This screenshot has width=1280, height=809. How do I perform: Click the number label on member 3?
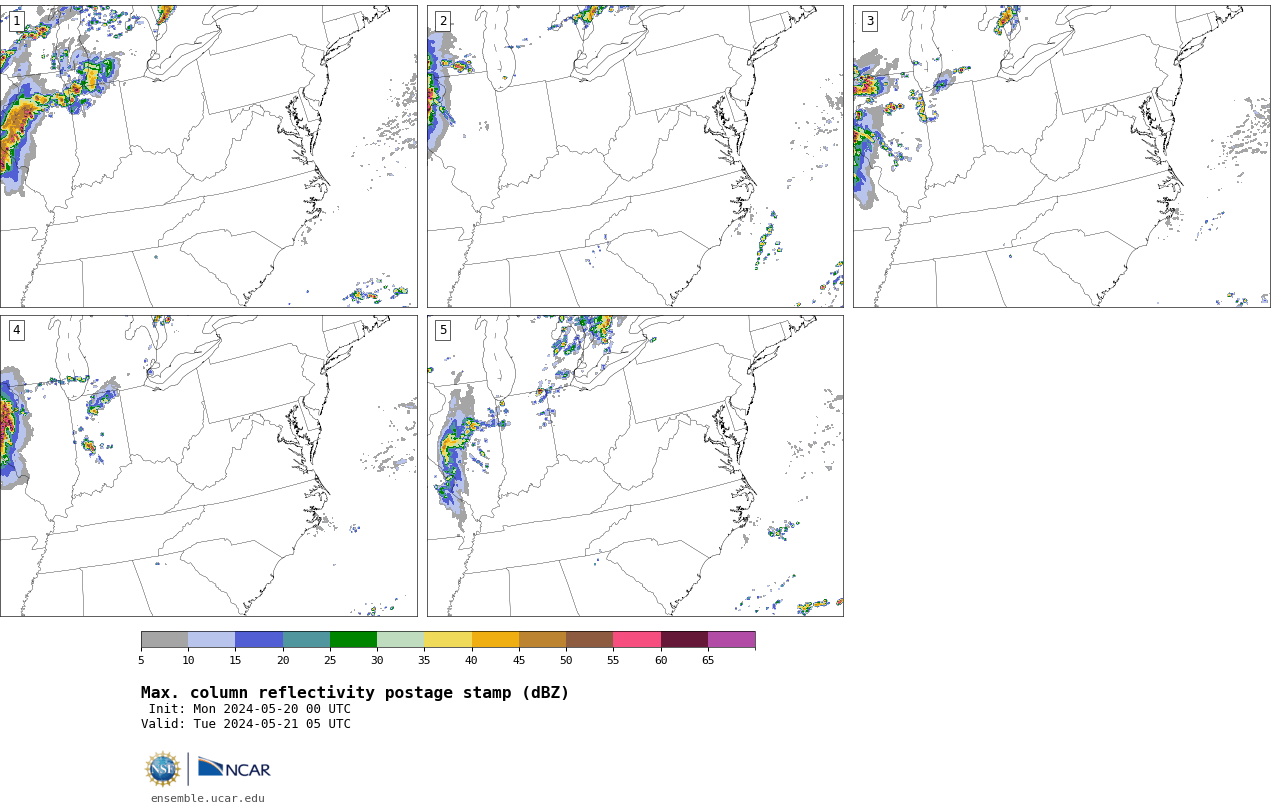pyautogui.click(x=870, y=21)
